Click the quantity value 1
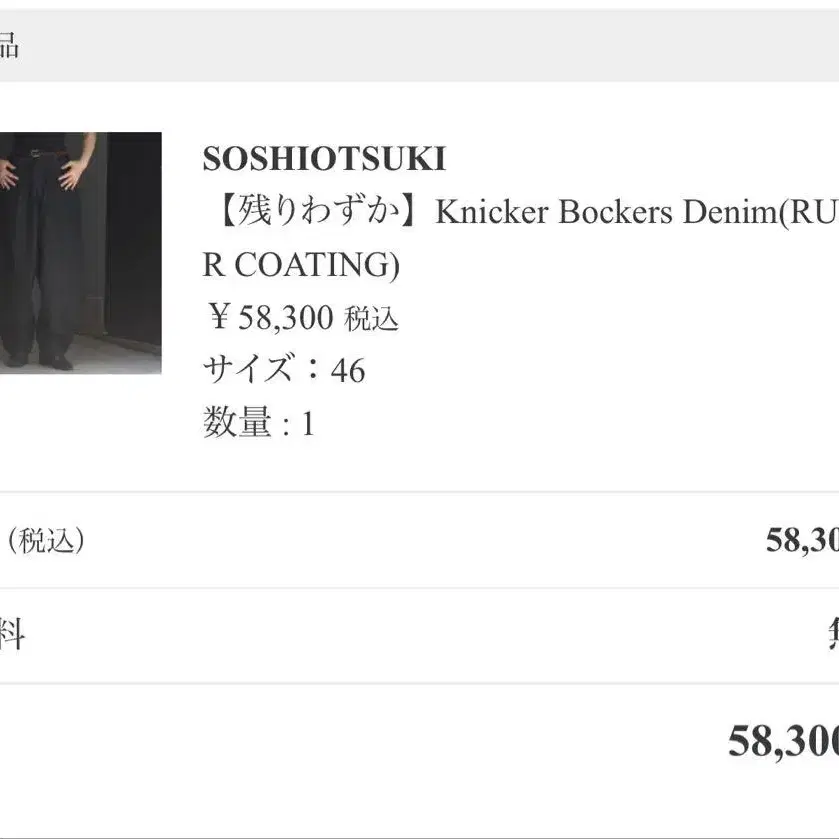839x839 pixels. coord(308,424)
